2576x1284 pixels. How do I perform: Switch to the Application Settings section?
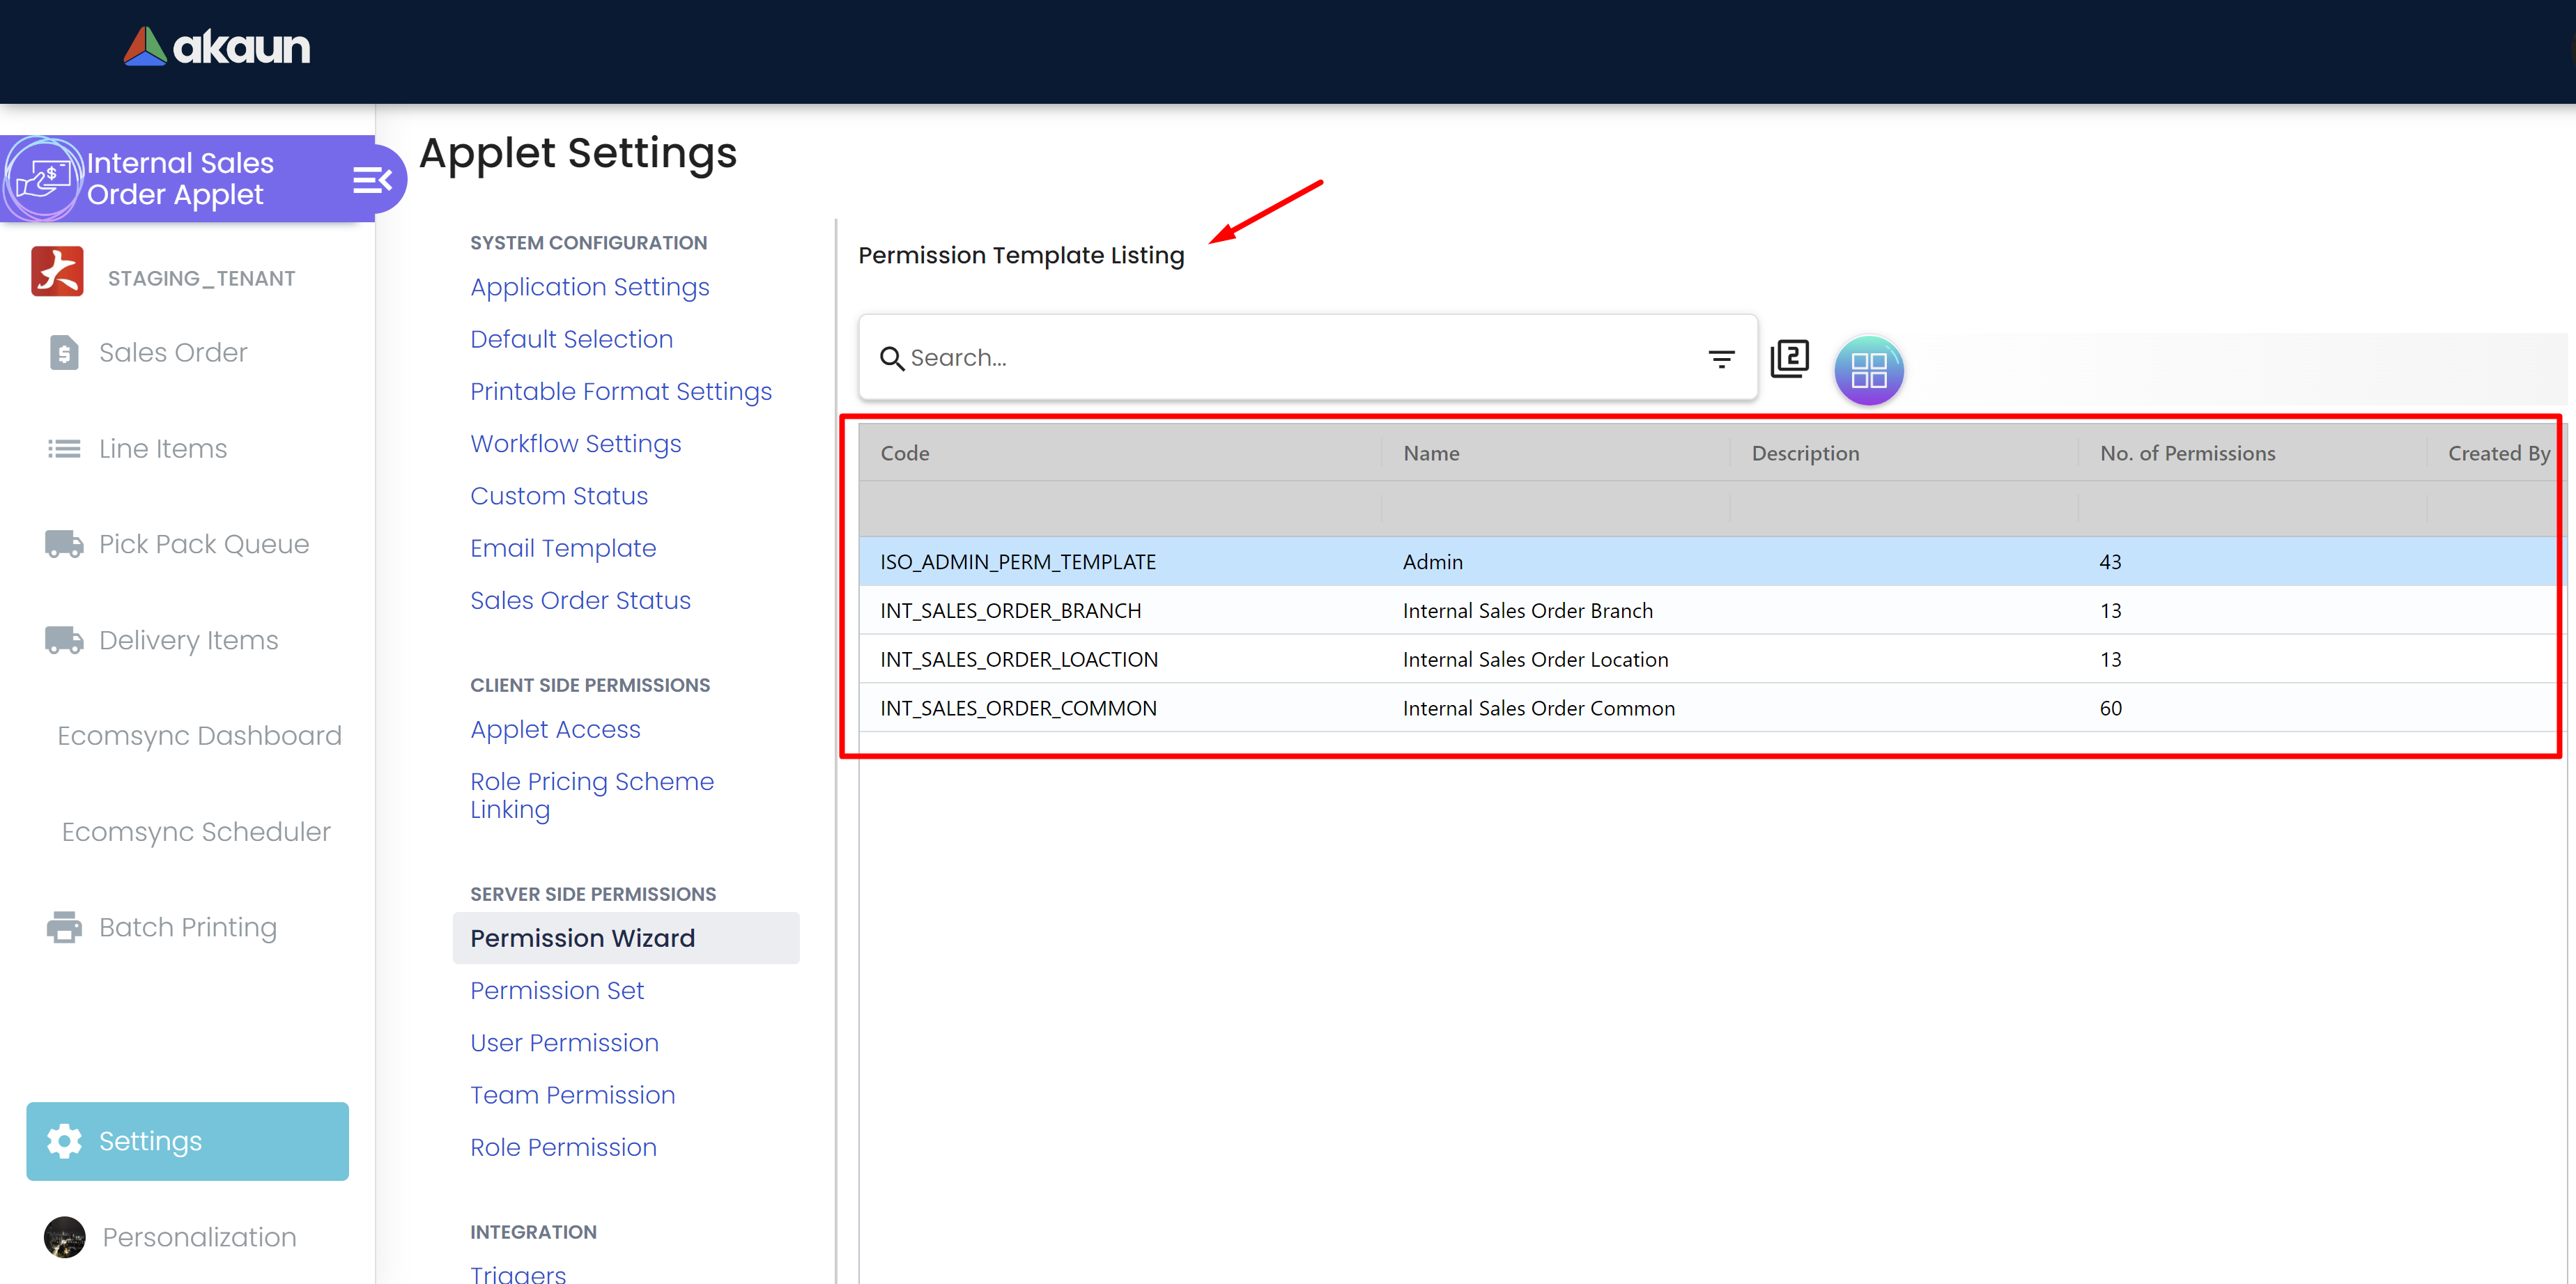(x=589, y=287)
